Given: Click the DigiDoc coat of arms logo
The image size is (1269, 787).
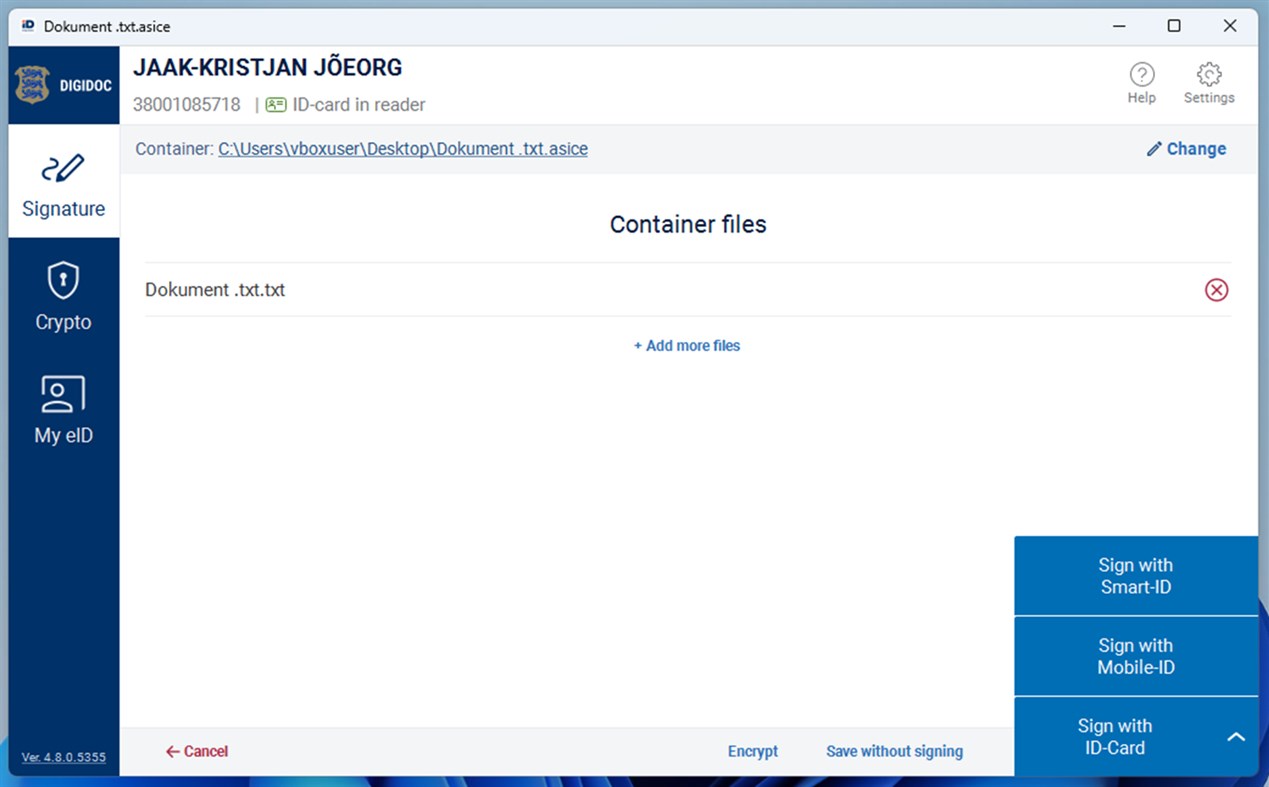Looking at the screenshot, I should click(x=32, y=85).
